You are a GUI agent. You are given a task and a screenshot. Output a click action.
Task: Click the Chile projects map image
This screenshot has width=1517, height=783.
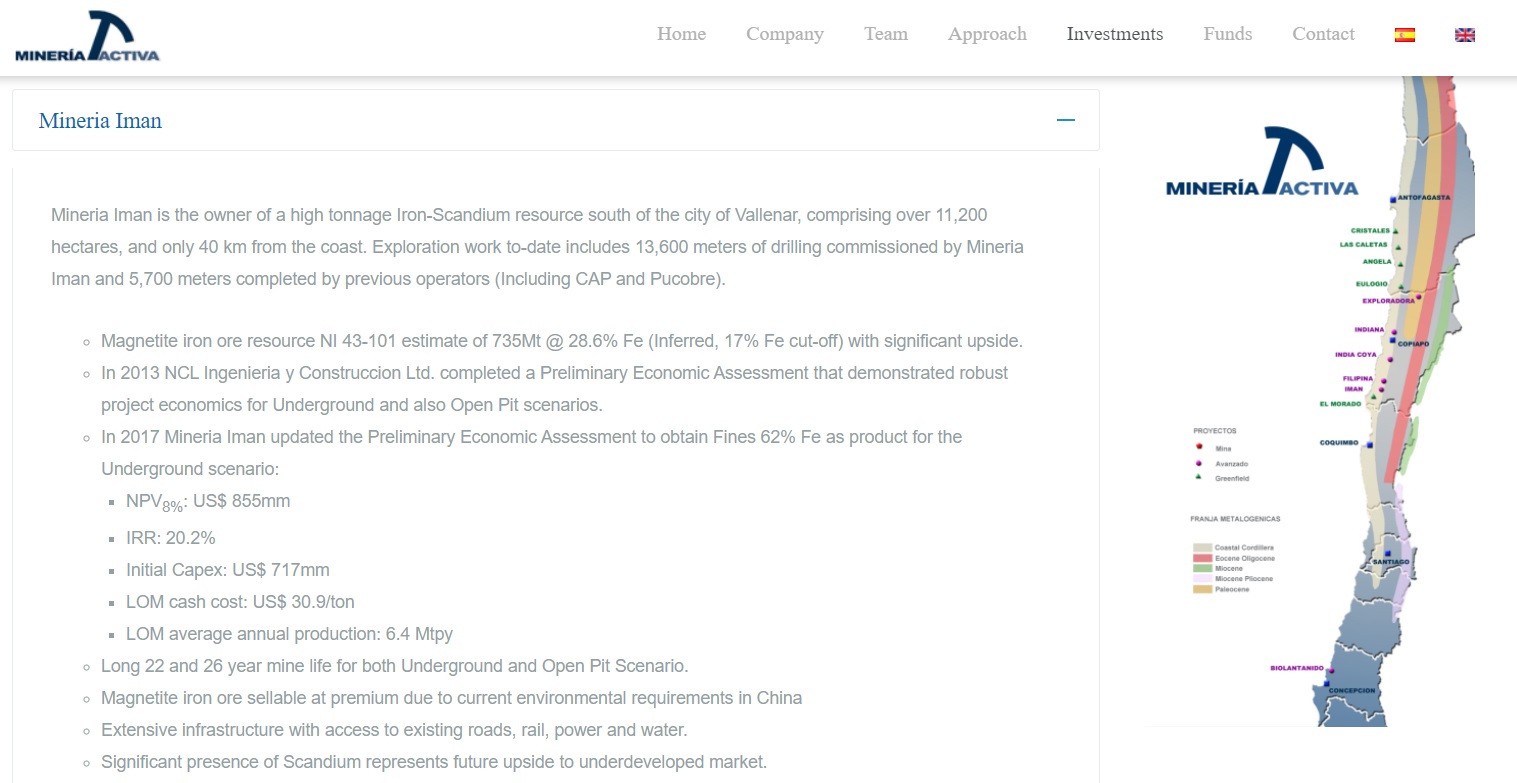1310,402
